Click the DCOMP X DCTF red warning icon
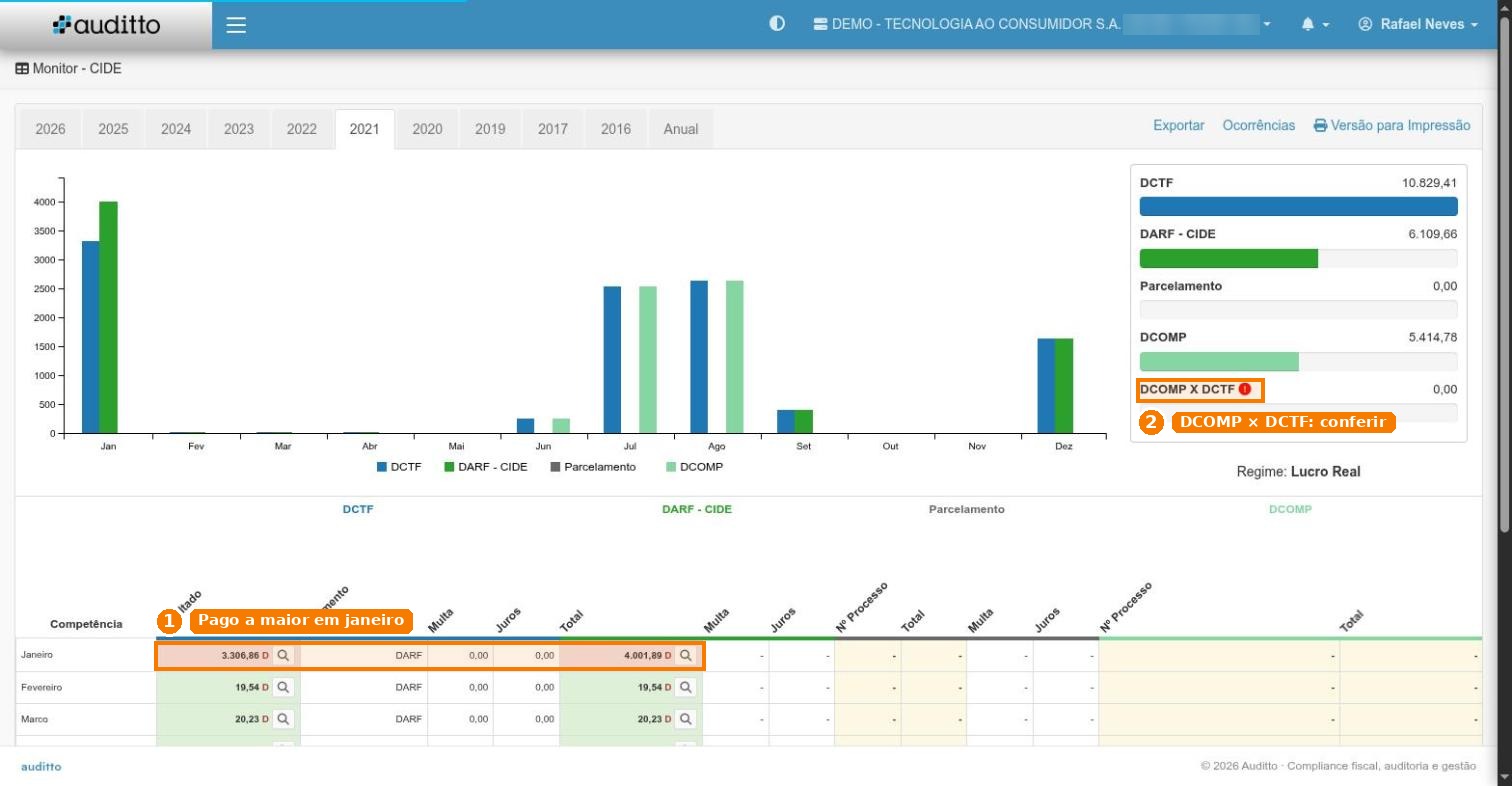Screen dimensions: 1512x786 (1245, 389)
